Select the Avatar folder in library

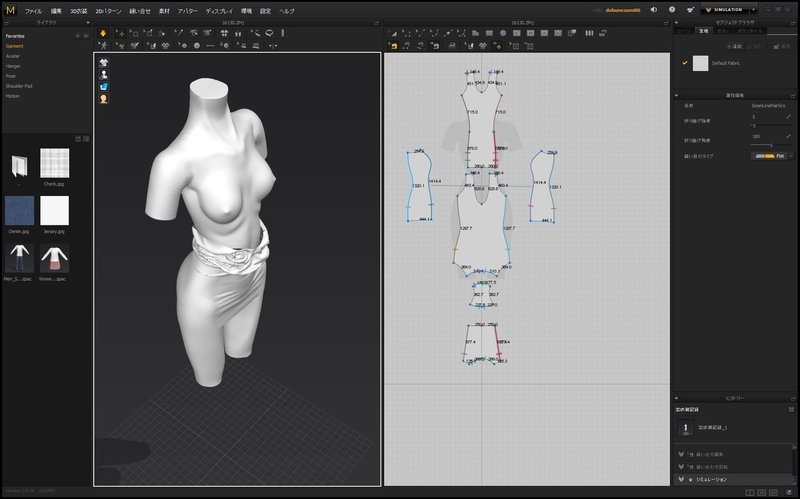click(x=13, y=56)
